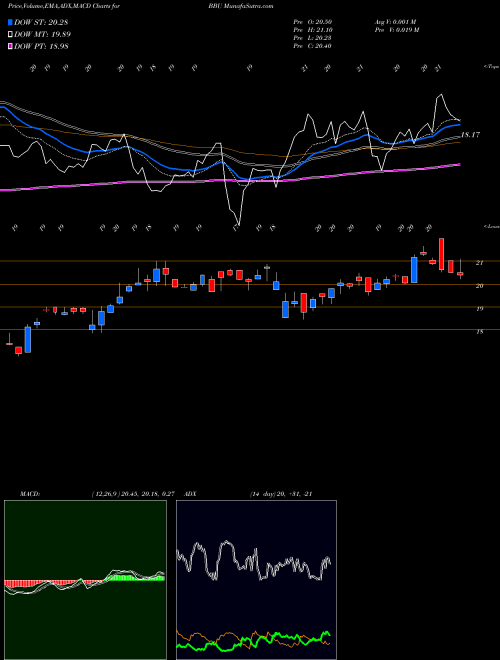500x660 pixels.
Task: Click the 'Pre H: 21.10' value
Action: pyautogui.click(x=313, y=30)
